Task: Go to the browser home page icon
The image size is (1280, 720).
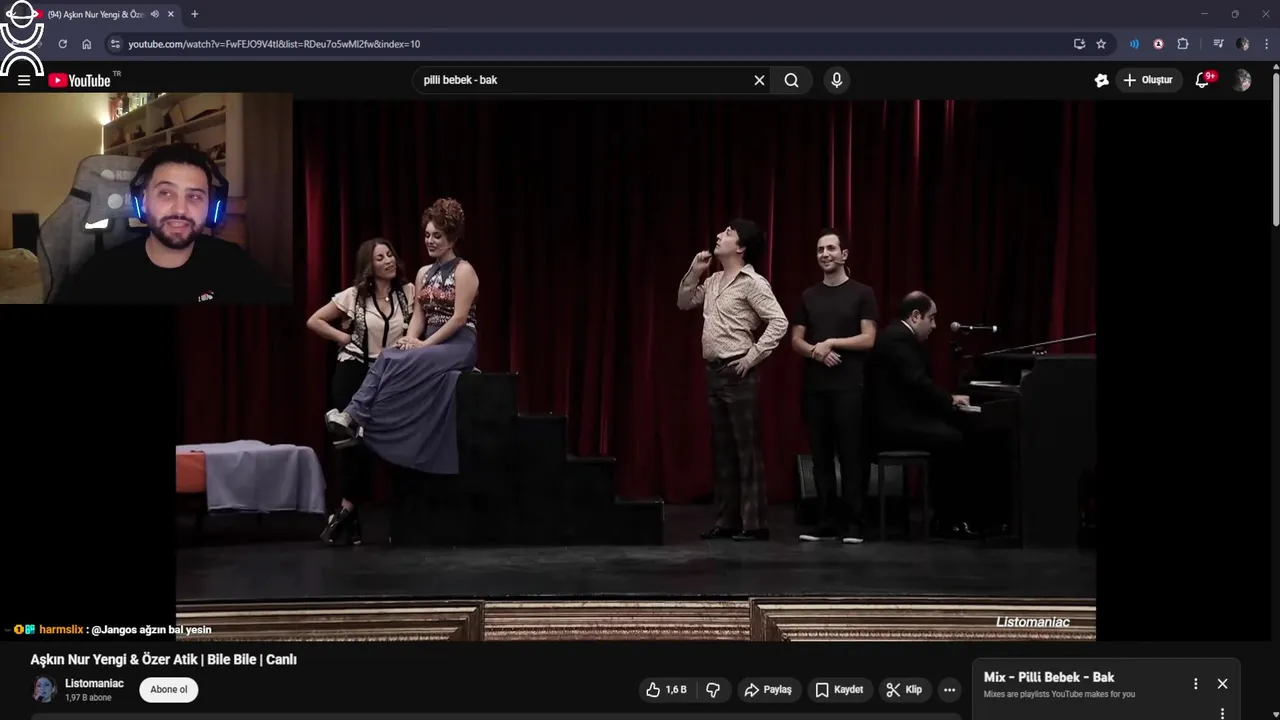Action: click(x=87, y=44)
